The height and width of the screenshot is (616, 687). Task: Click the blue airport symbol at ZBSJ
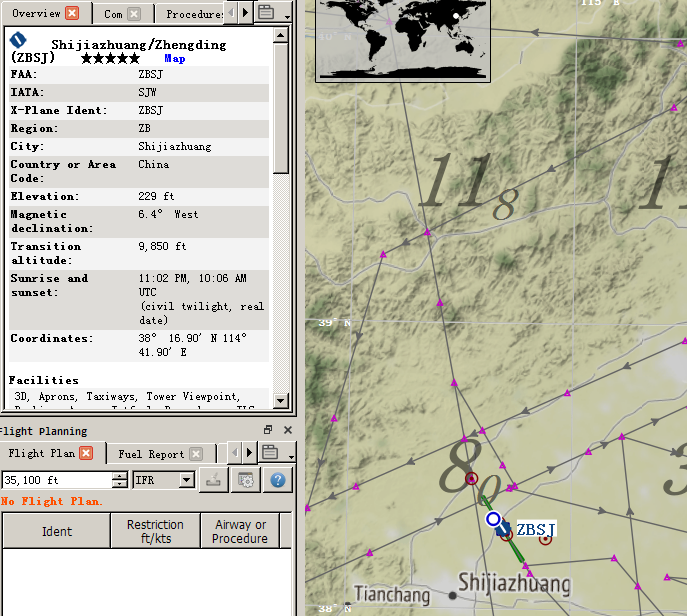[x=503, y=529]
